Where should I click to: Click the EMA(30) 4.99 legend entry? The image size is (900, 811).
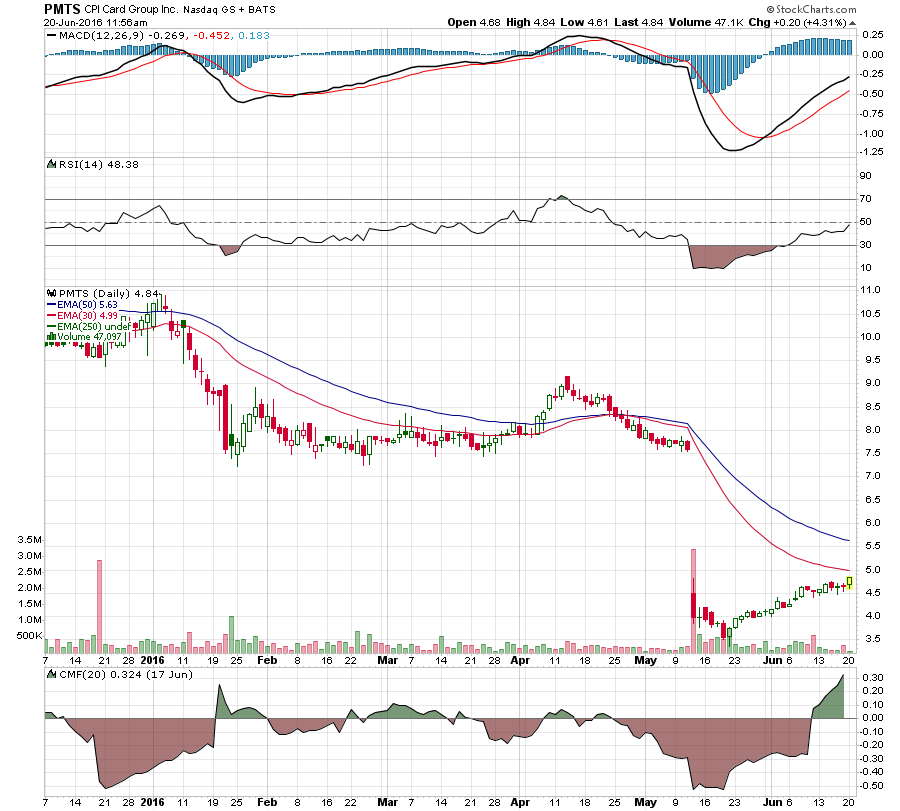tap(87, 316)
